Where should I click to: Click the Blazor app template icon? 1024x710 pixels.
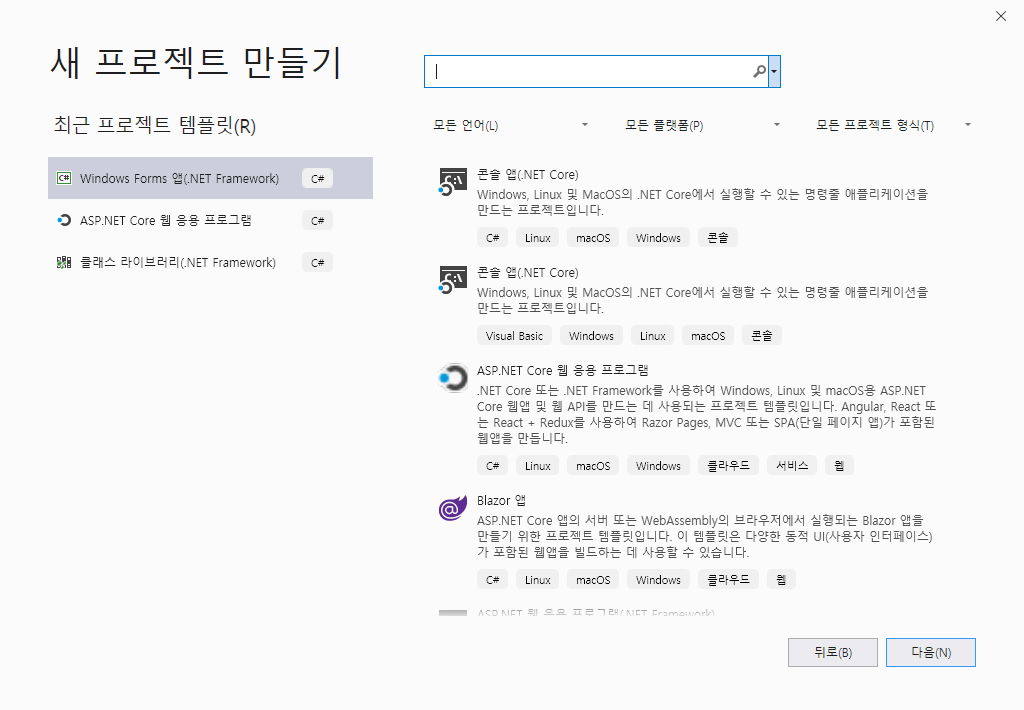coord(453,508)
